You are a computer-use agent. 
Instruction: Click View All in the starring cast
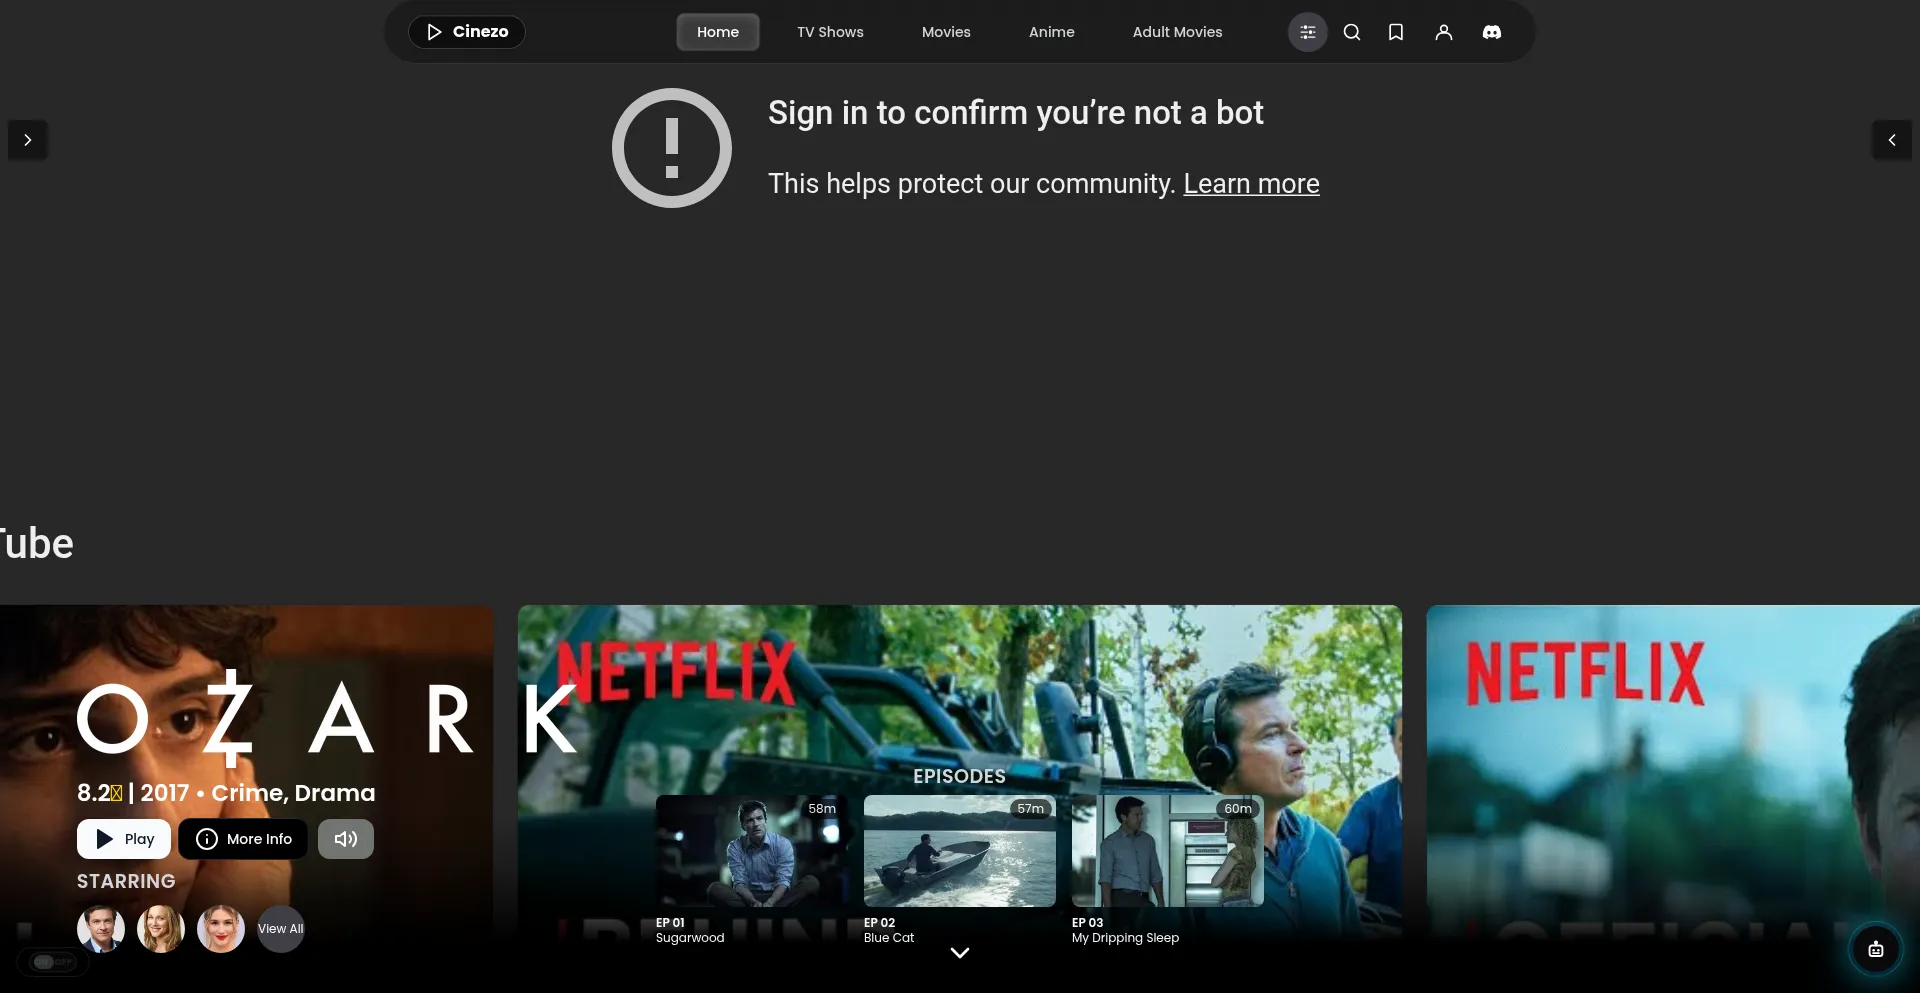click(281, 929)
